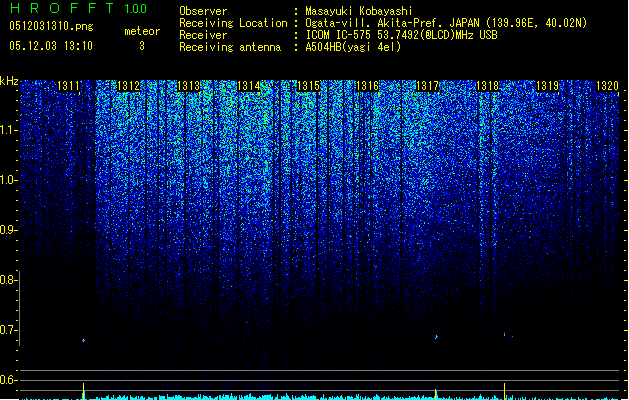The image size is (629, 400).
Task: Click the HROFFT title text
Action: point(62,8)
